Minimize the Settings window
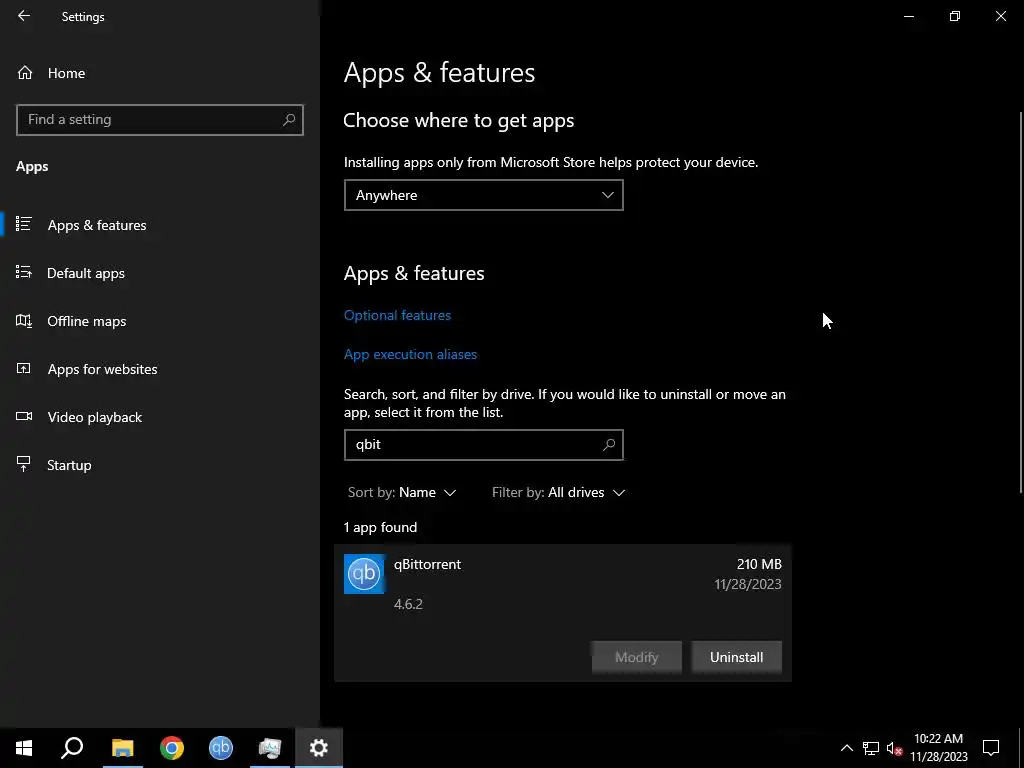 pos(908,16)
